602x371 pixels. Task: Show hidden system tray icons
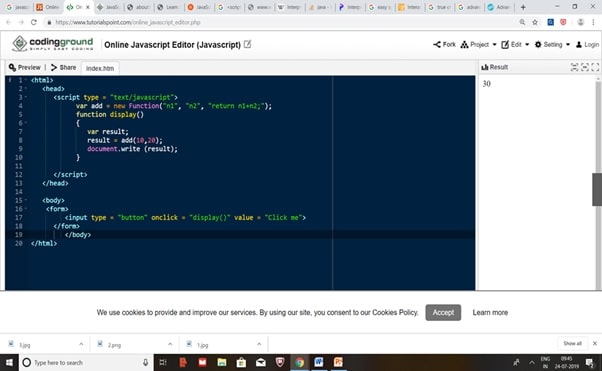click(x=532, y=362)
